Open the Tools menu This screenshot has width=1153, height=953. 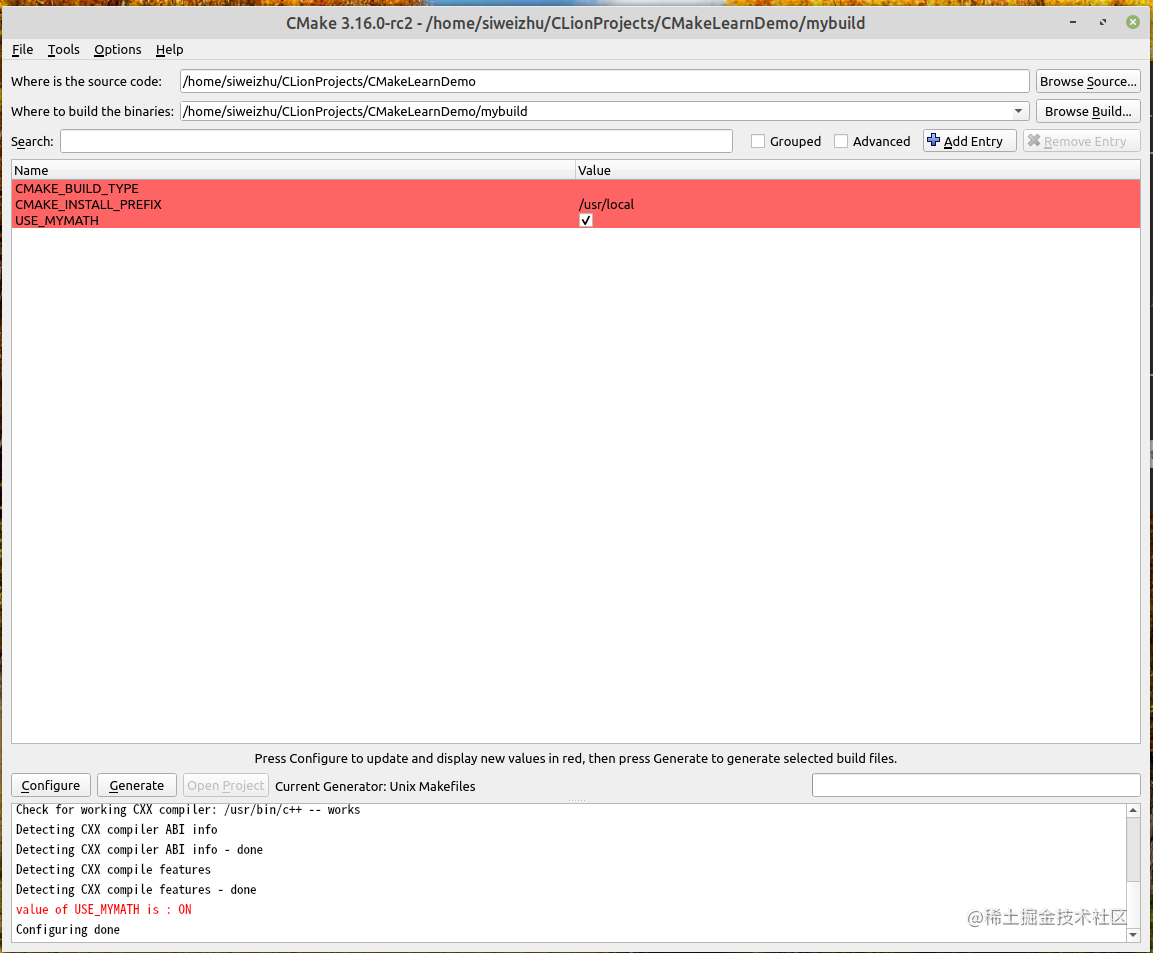pos(63,49)
